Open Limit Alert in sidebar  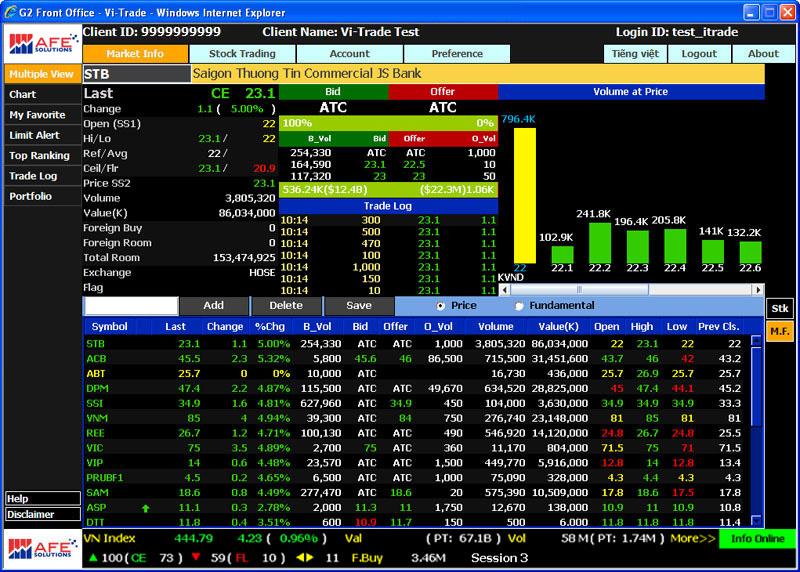42,135
